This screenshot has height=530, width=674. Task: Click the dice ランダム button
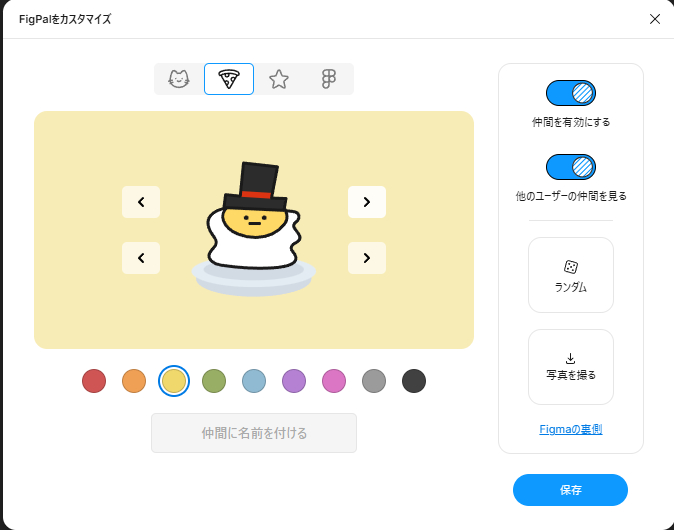[570, 275]
